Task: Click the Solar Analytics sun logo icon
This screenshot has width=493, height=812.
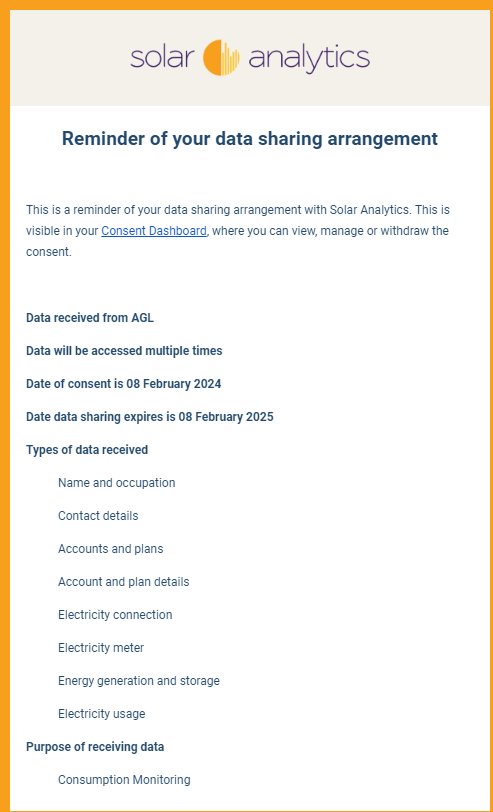Action: pyautogui.click(x=221, y=57)
